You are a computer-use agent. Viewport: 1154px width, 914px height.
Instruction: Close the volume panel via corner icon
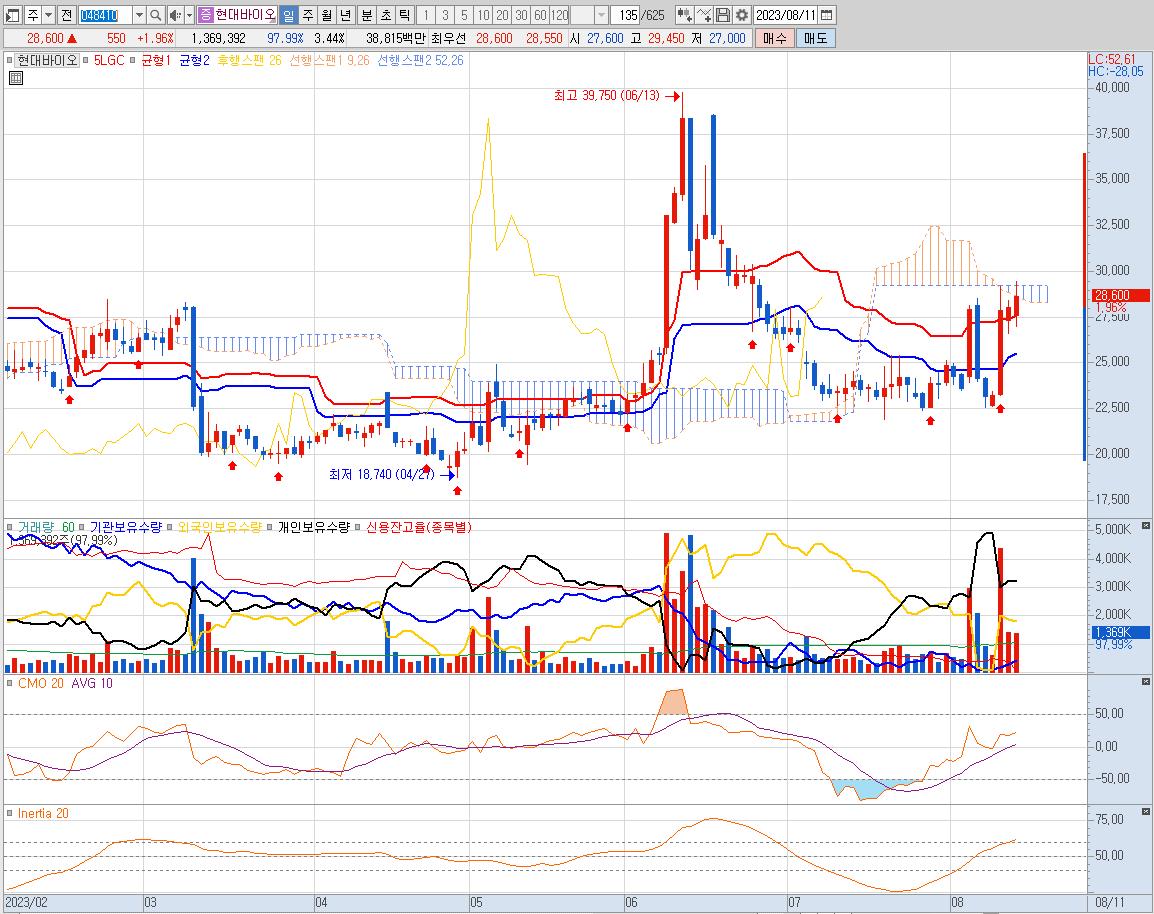click(x=1146, y=525)
